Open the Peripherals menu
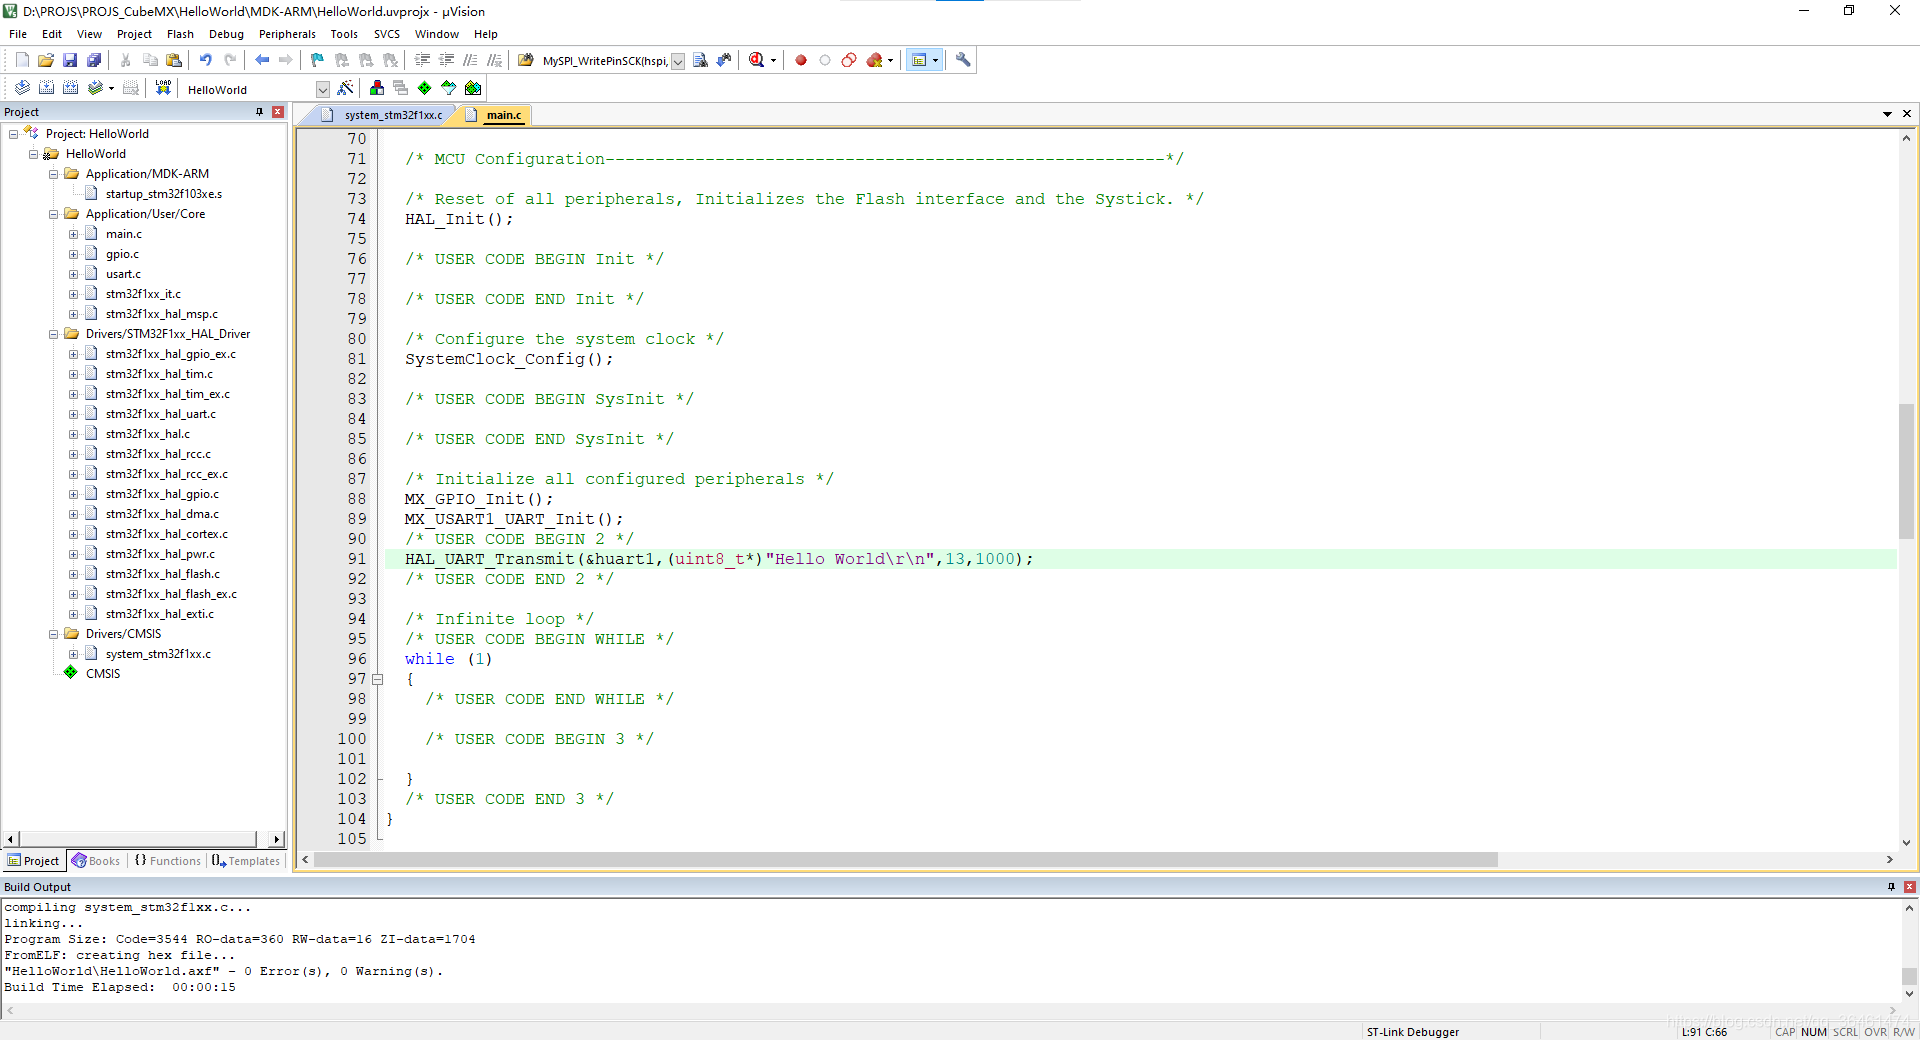Viewport: 1920px width, 1040px height. [x=287, y=34]
